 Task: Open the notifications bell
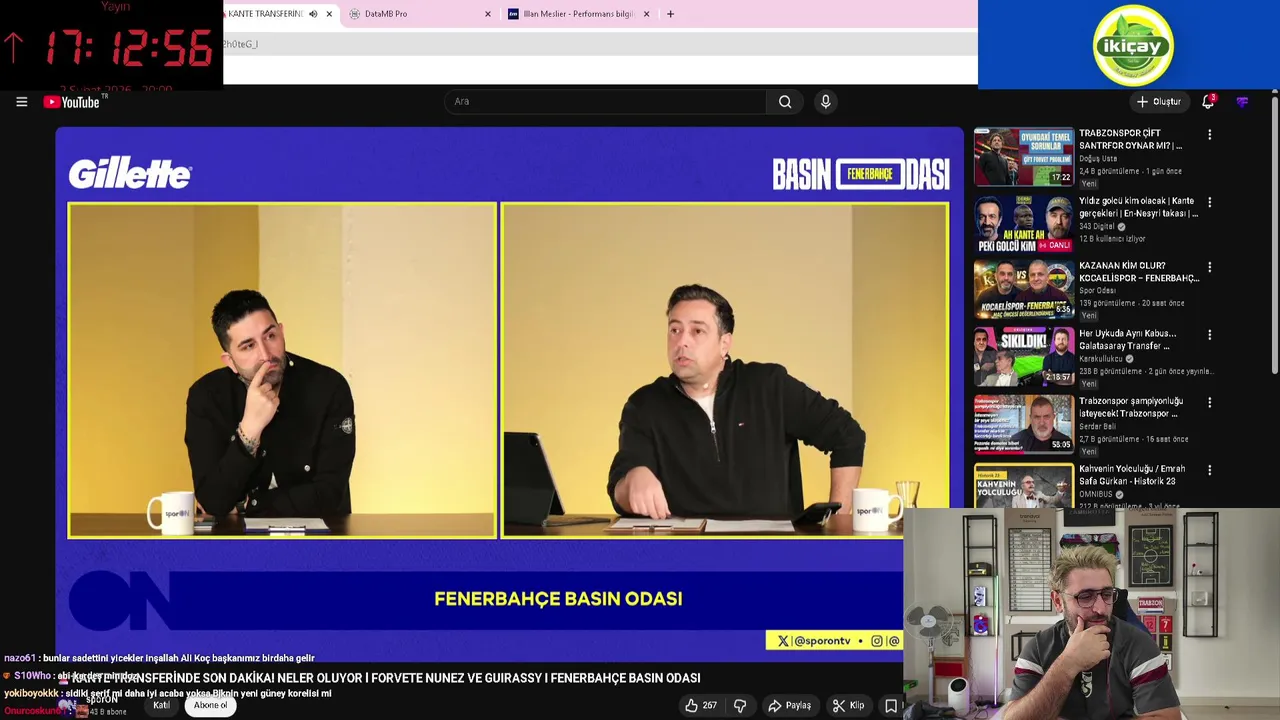(x=1208, y=101)
